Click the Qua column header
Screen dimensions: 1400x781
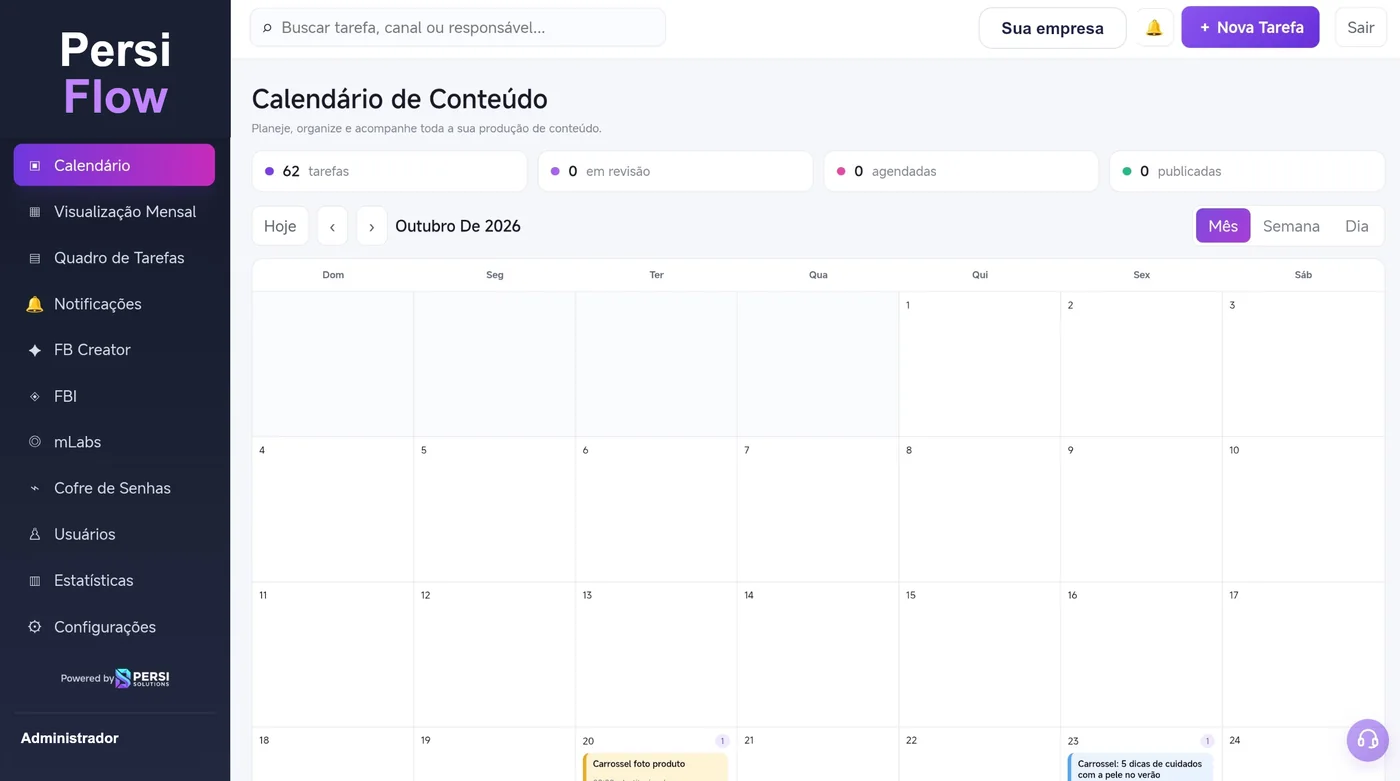818,275
